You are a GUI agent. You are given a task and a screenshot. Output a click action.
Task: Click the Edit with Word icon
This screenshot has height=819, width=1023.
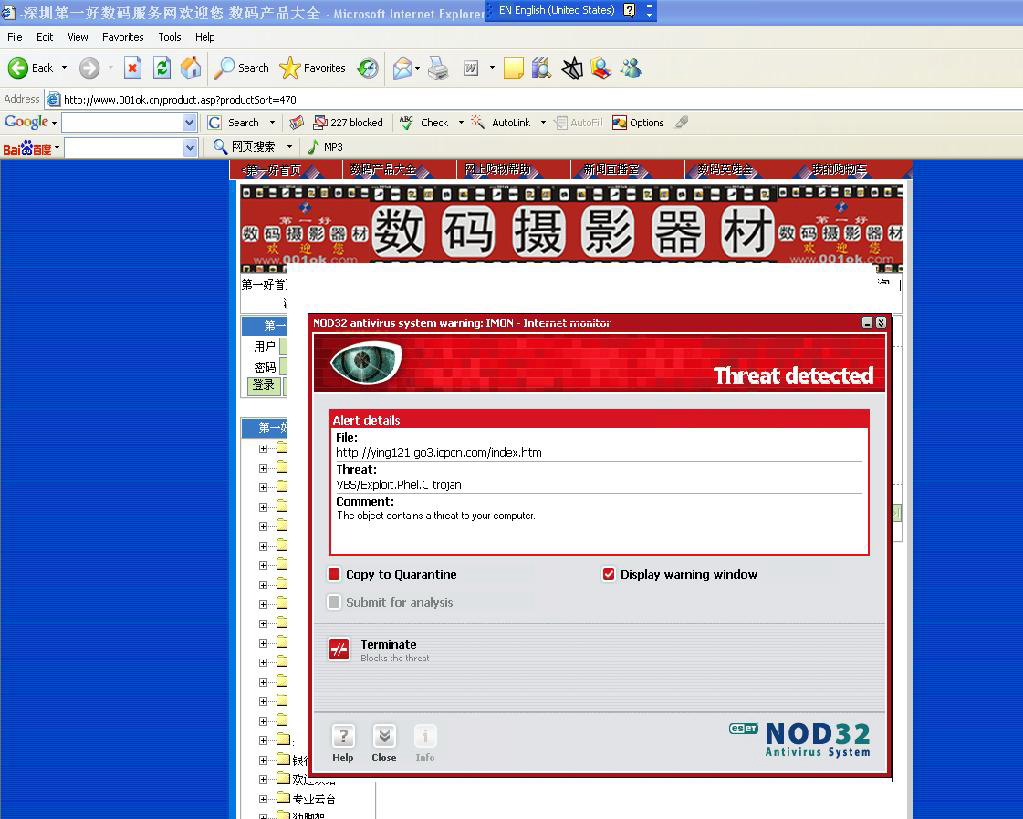(x=471, y=68)
